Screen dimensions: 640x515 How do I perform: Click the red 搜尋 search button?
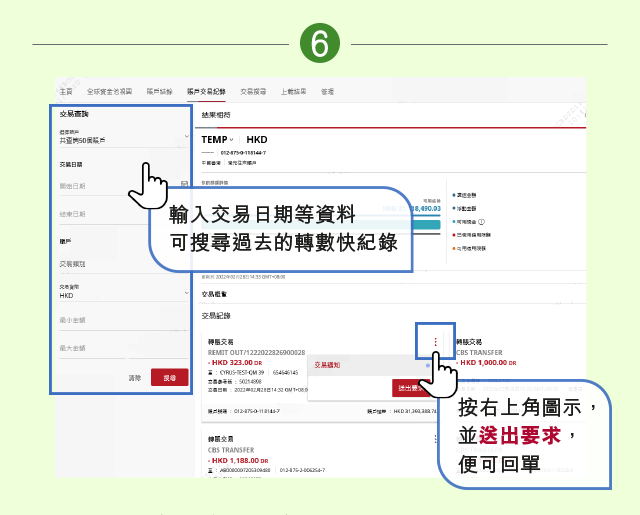tap(169, 377)
